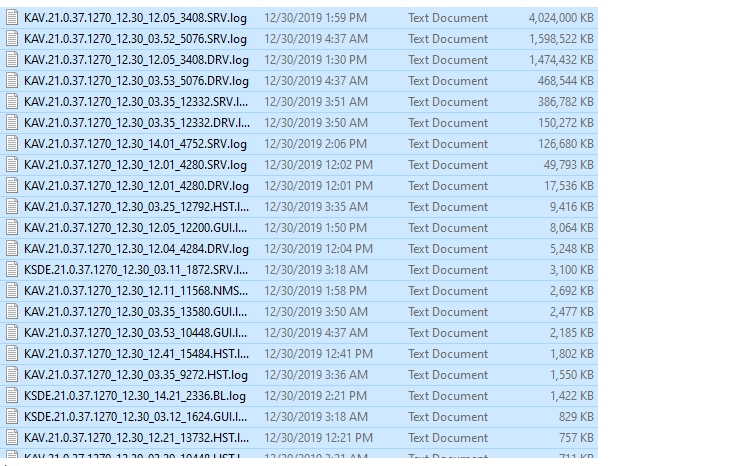Click icon of 03.35_13580.GUI file
Viewport: 742px width, 466px height.
pyautogui.click(x=12, y=312)
